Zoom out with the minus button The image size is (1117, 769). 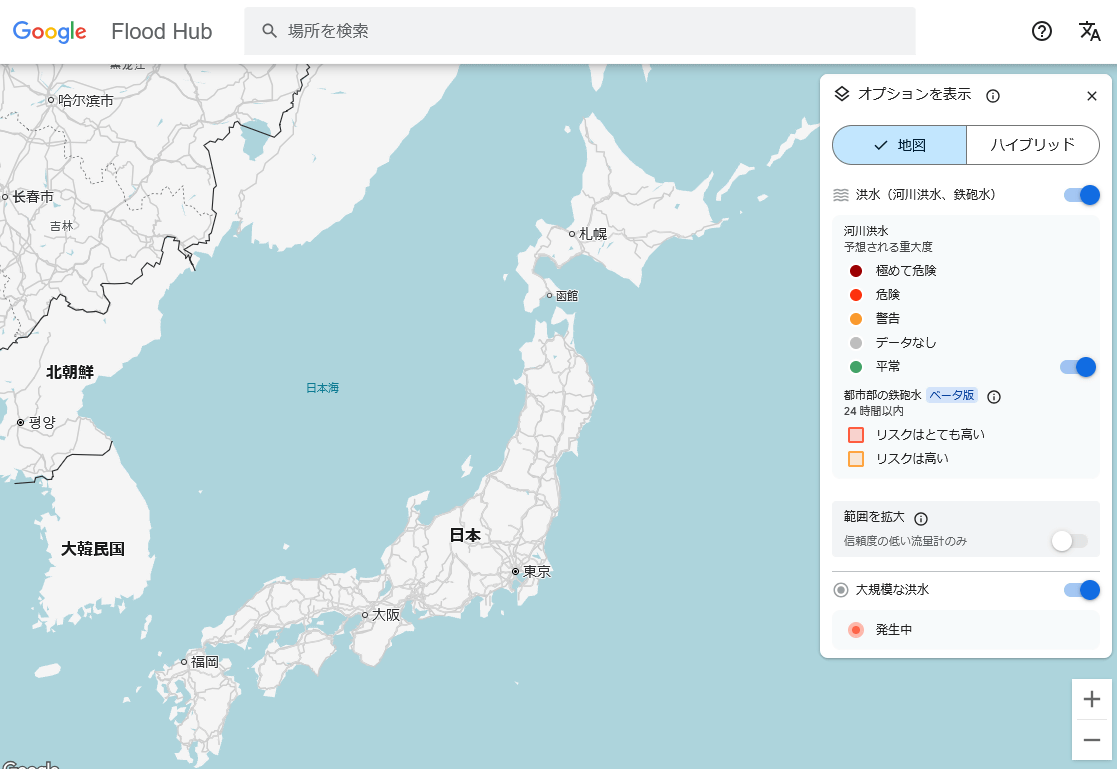[1092, 740]
